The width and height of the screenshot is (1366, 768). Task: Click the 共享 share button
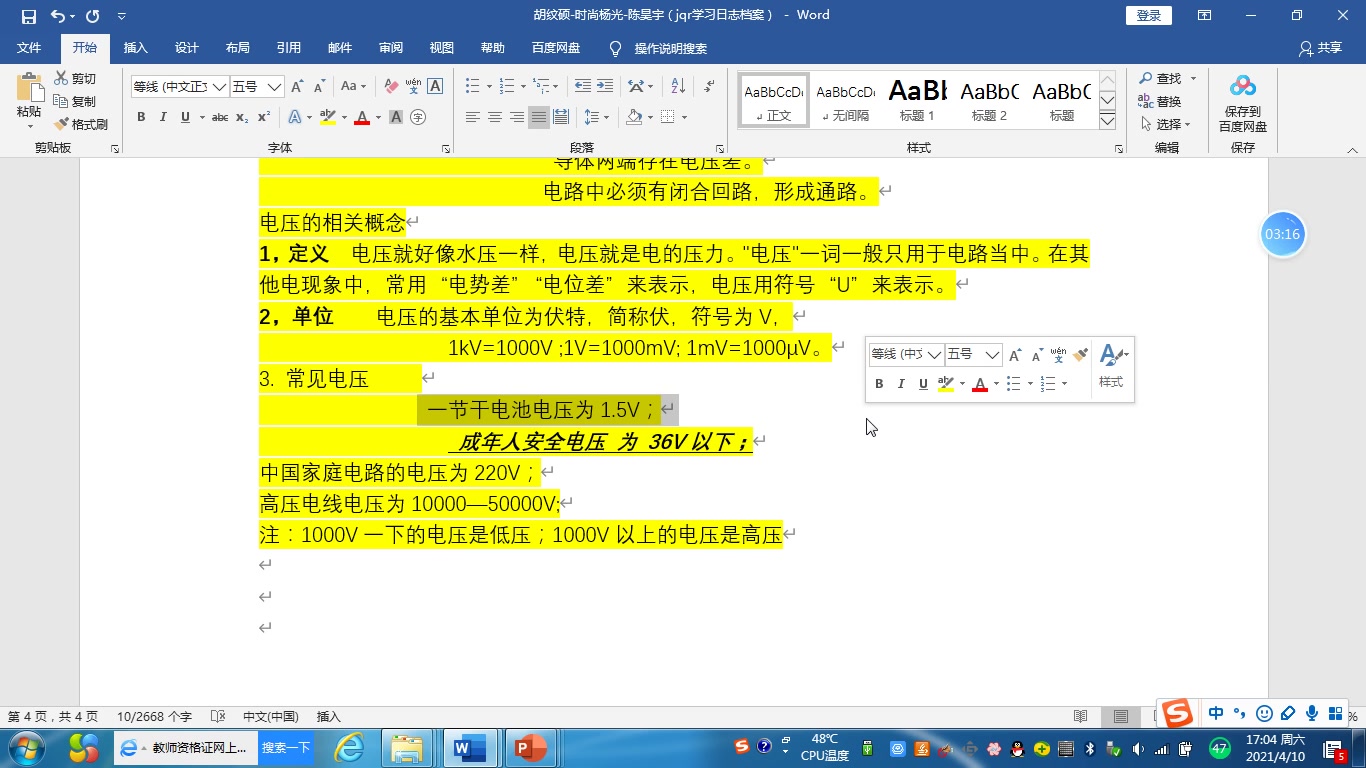pos(1320,48)
